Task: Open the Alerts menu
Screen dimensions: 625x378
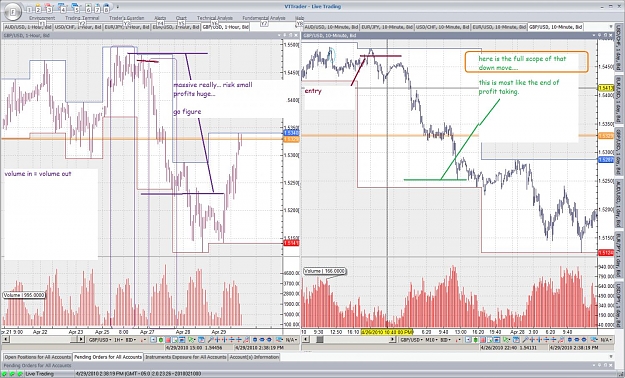Action: pos(160,18)
